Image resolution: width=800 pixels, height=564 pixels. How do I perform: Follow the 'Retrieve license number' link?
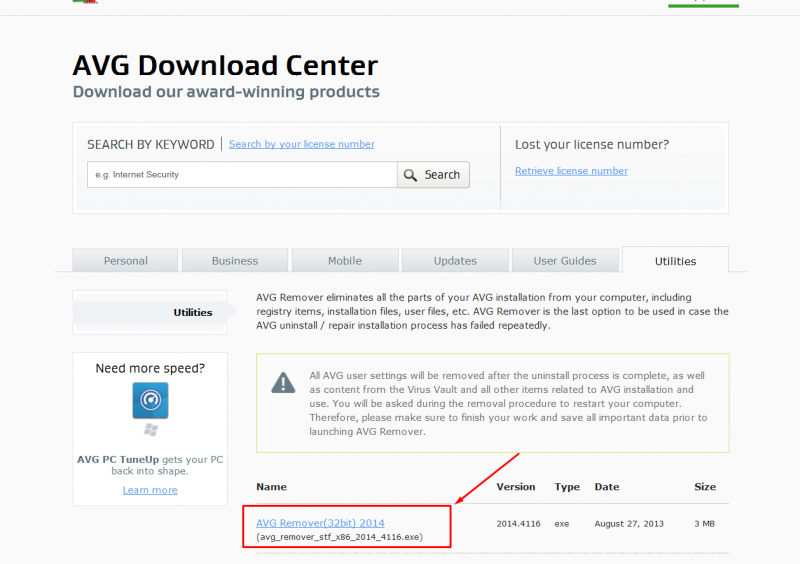click(x=571, y=171)
